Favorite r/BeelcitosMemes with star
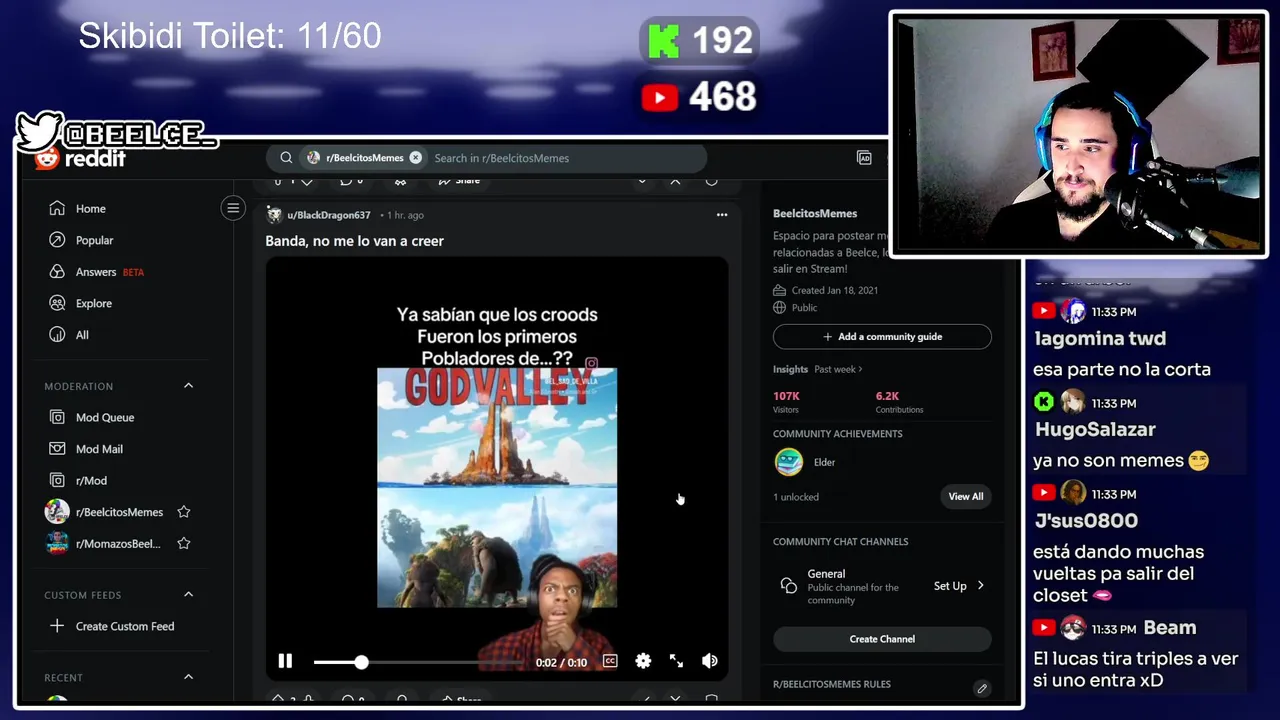The height and width of the screenshot is (720, 1280). click(184, 512)
